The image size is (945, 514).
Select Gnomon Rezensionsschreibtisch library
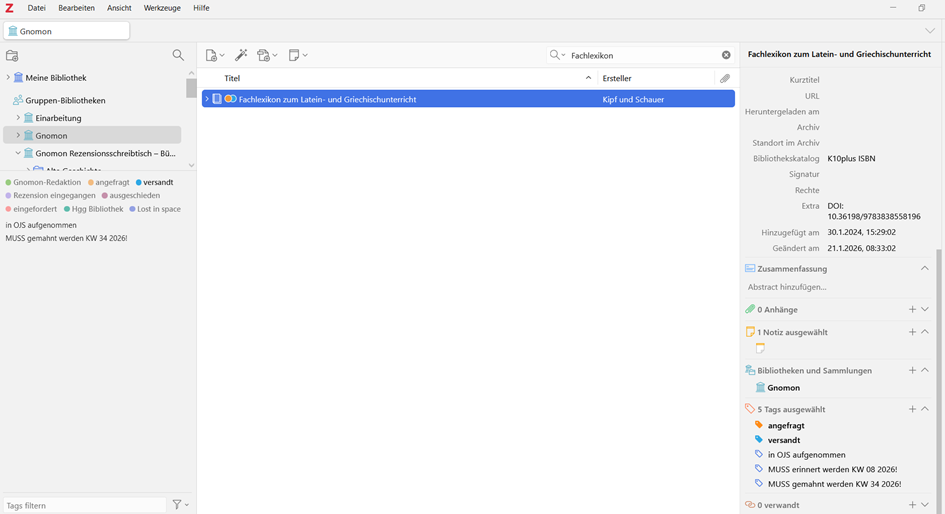click(105, 154)
